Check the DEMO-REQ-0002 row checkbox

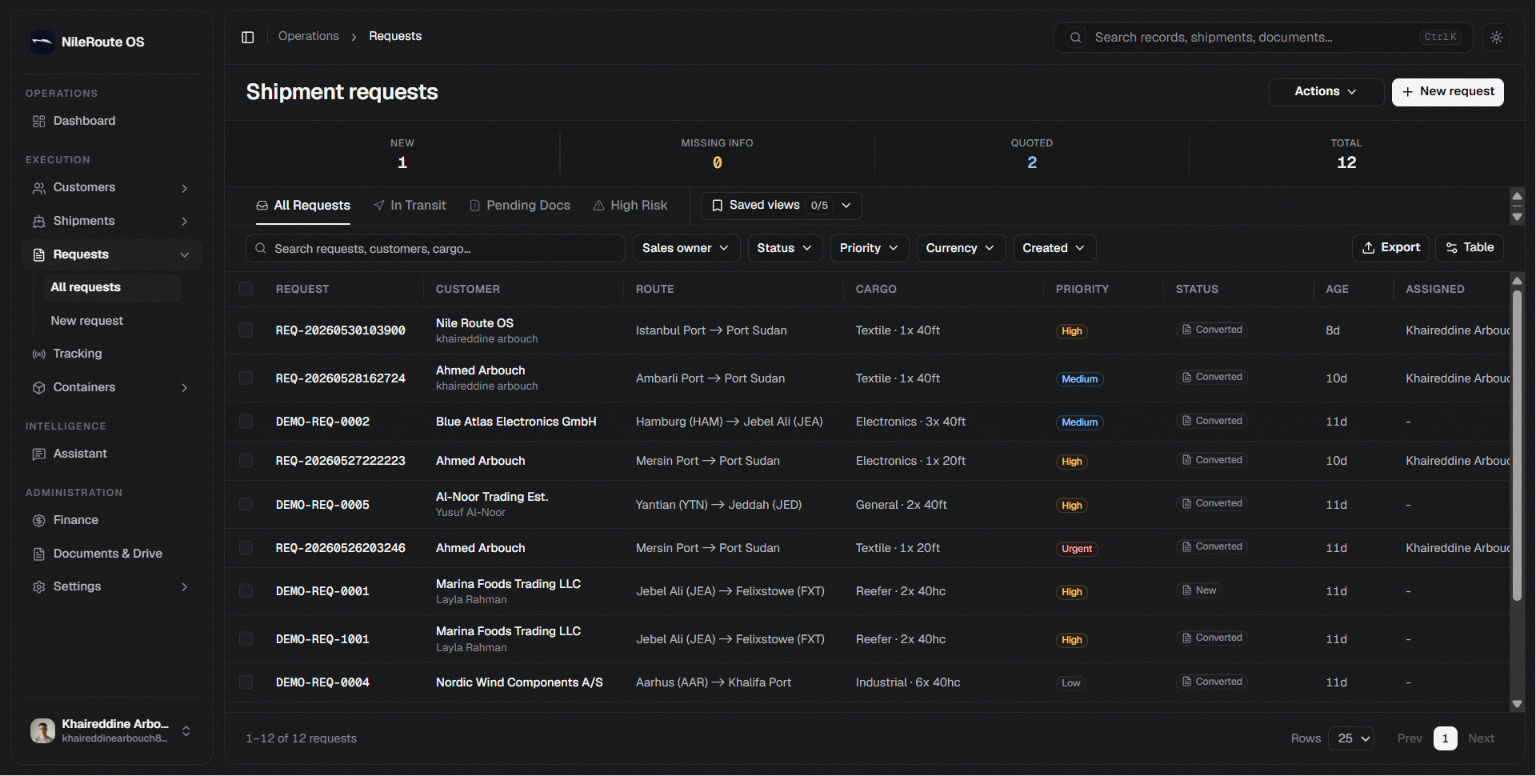click(246, 422)
